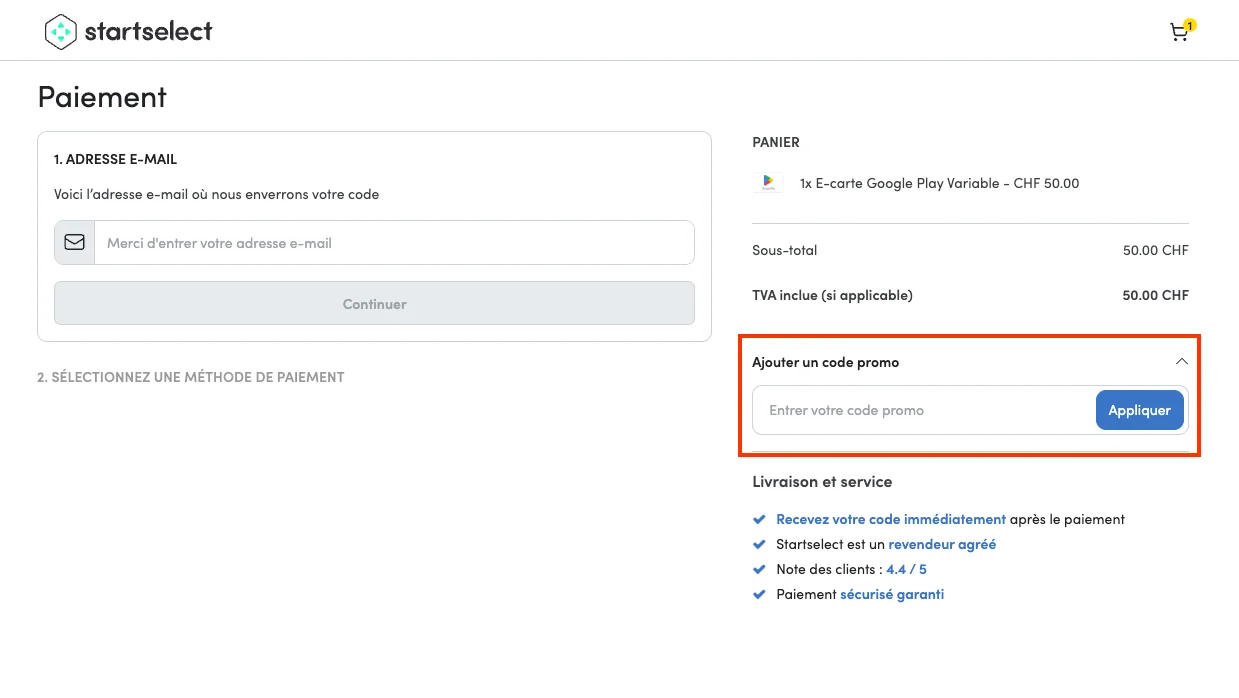Open the shopping cart icon
Screen dimensions: 1239x698
1178,33
